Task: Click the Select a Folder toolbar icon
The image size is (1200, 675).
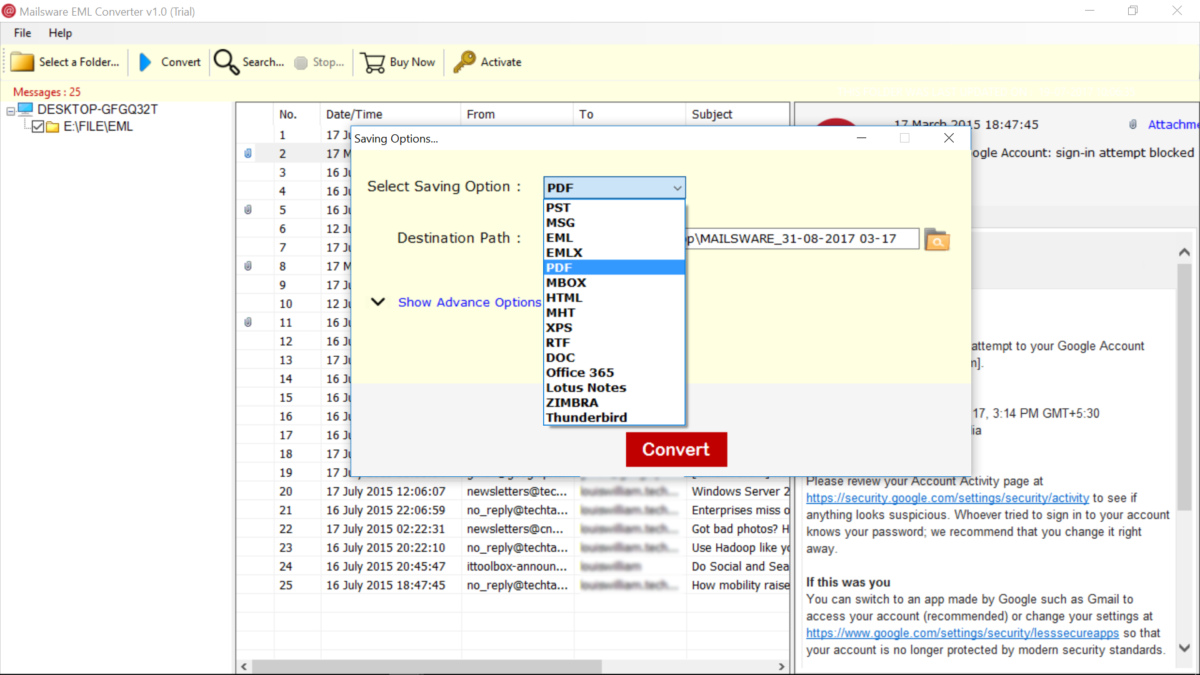Action: pyautogui.click(x=22, y=62)
